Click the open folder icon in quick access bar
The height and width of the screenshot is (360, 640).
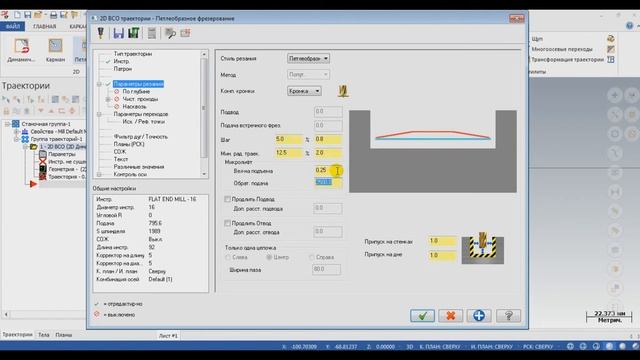coord(38,15)
